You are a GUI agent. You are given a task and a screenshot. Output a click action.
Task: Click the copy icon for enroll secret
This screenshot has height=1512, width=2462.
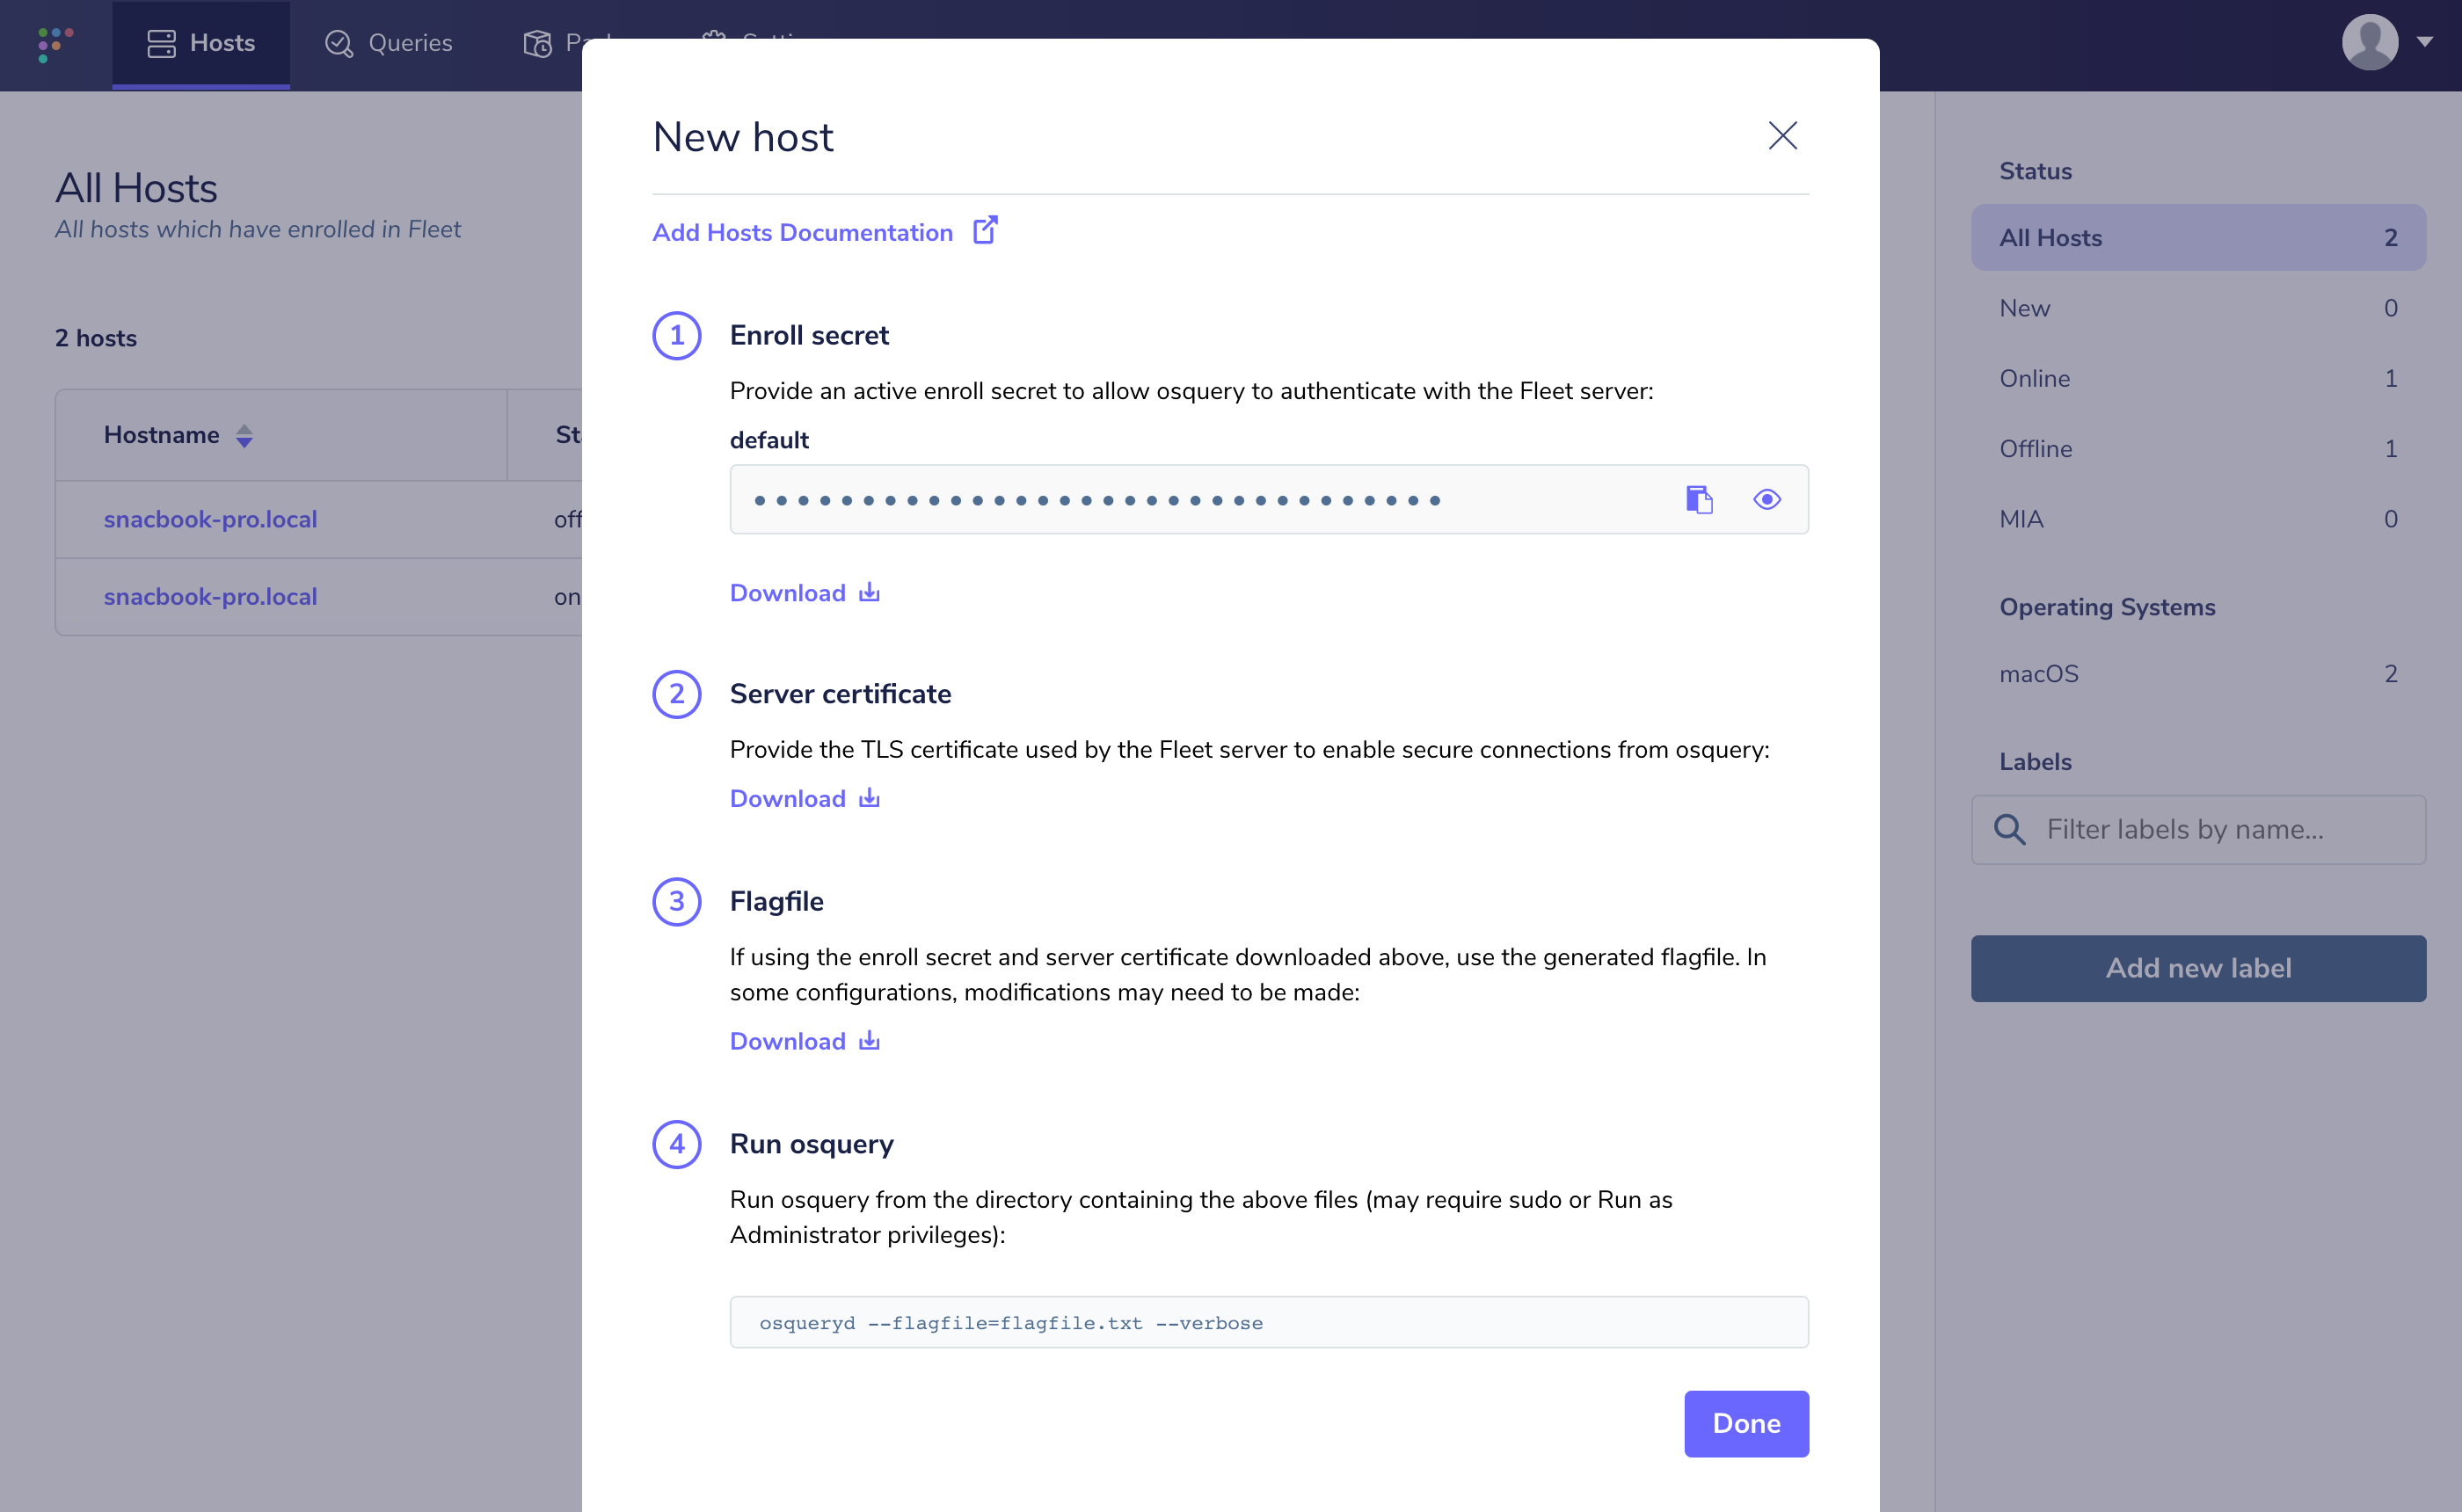(x=1701, y=498)
